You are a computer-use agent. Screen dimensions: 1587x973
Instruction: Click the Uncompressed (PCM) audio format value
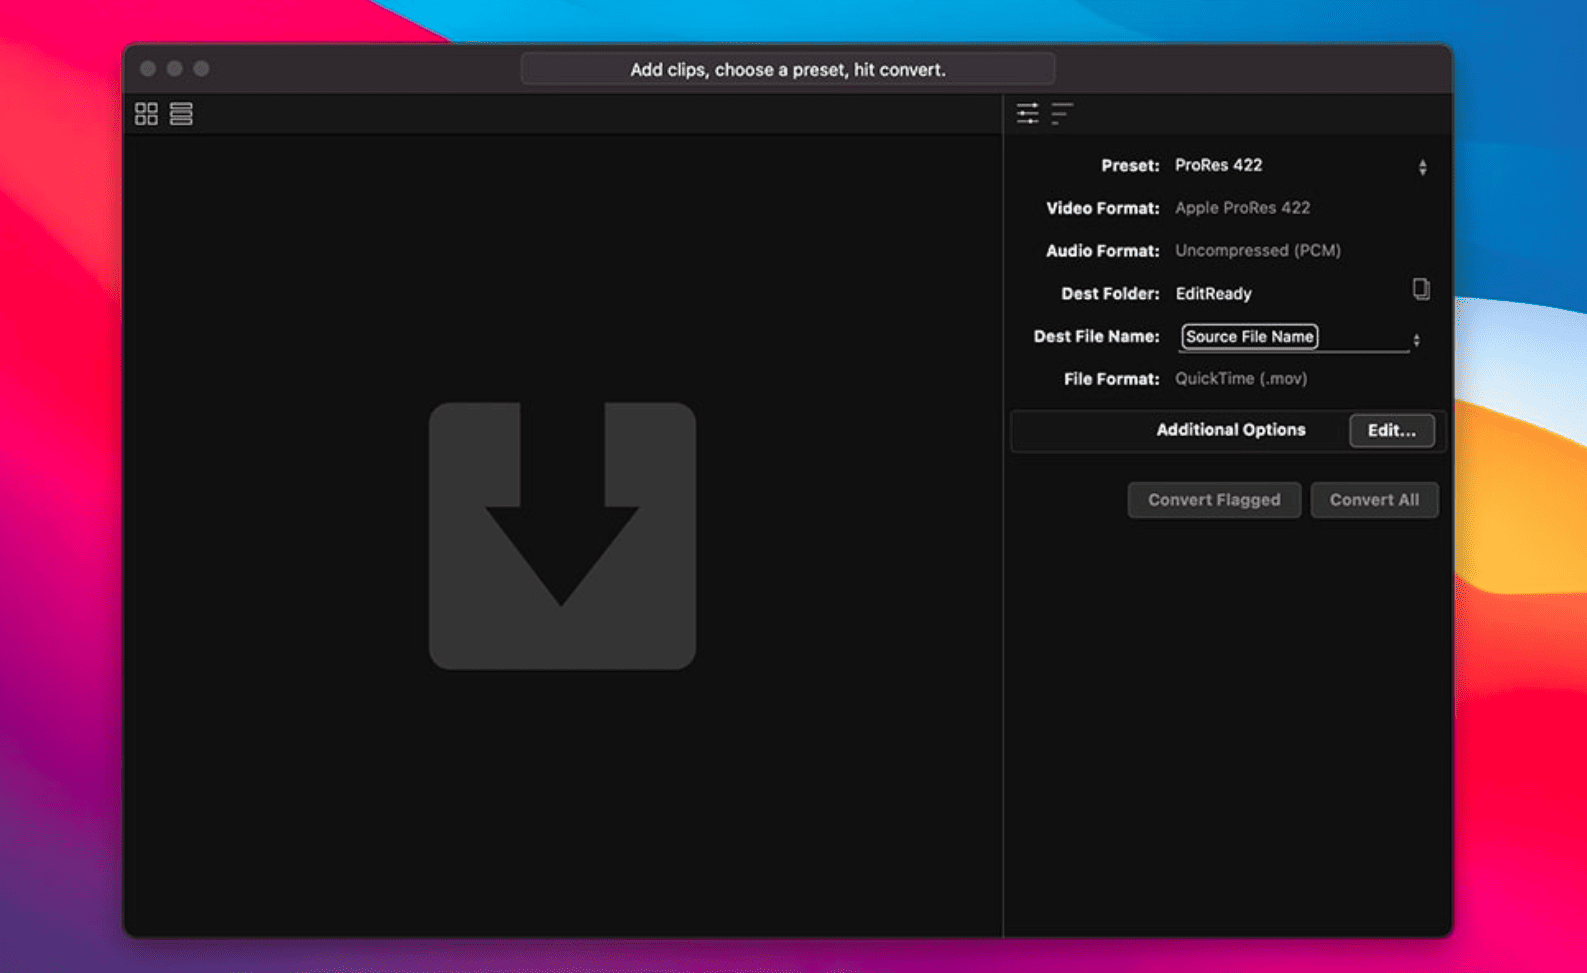(x=1257, y=251)
